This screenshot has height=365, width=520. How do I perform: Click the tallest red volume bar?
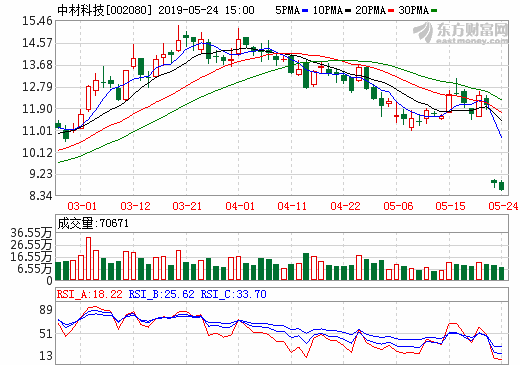coord(88,259)
